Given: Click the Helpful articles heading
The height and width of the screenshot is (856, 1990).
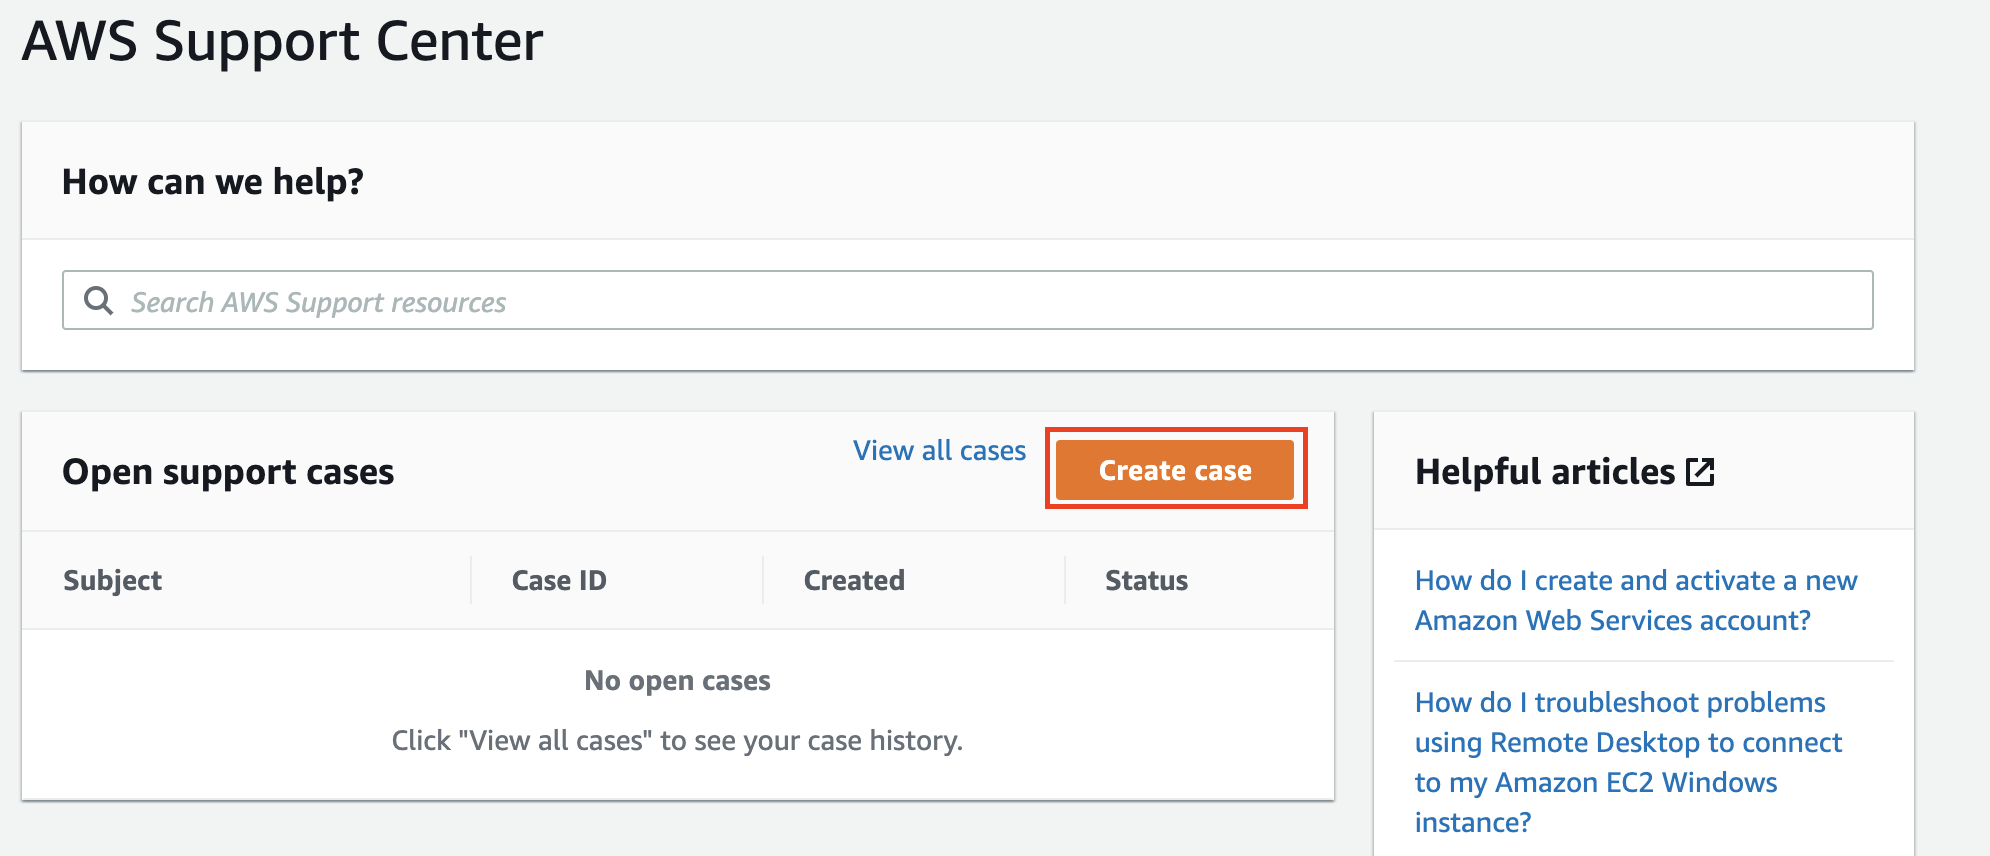Looking at the screenshot, I should 1544,472.
